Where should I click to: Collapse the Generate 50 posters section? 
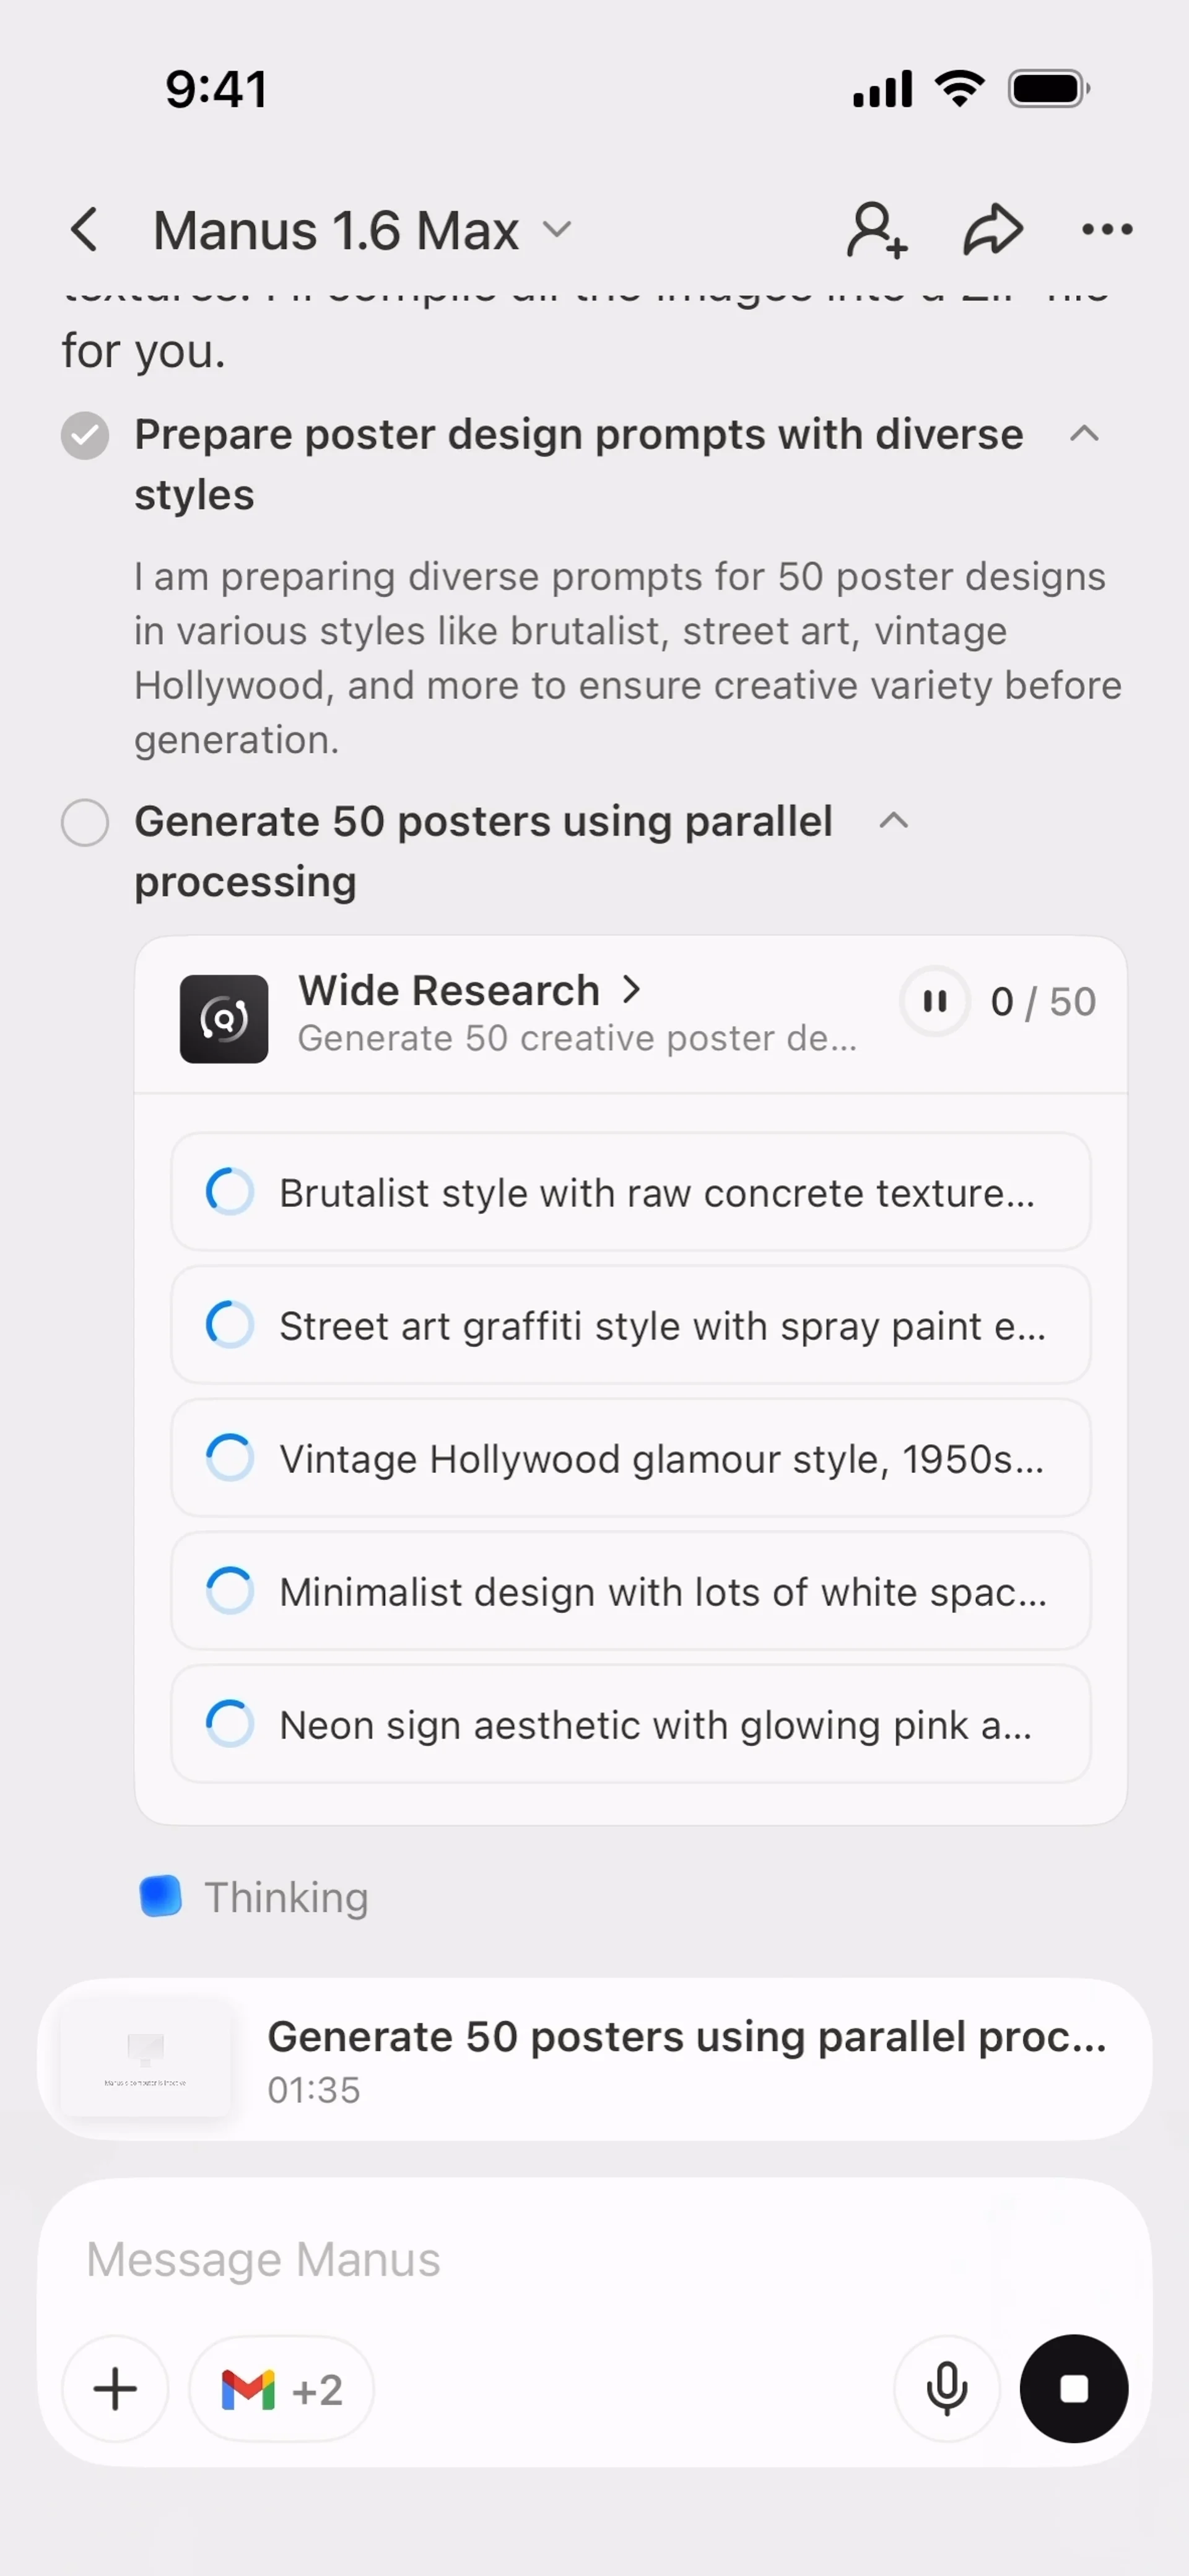coord(893,821)
